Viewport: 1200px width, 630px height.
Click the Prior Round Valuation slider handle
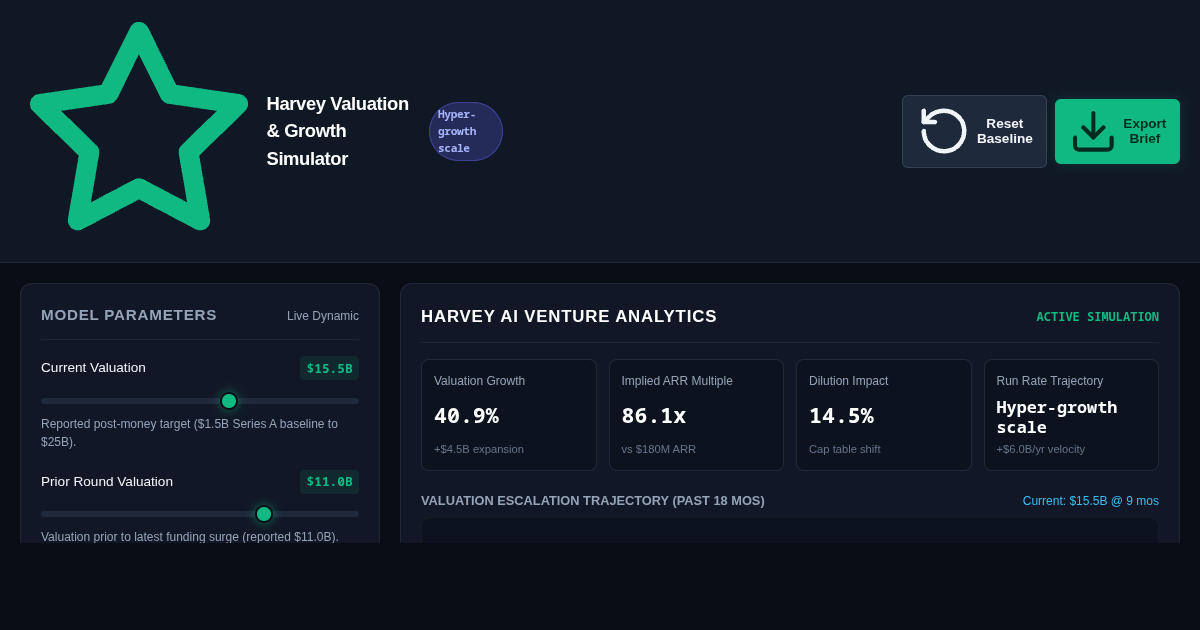click(x=264, y=514)
